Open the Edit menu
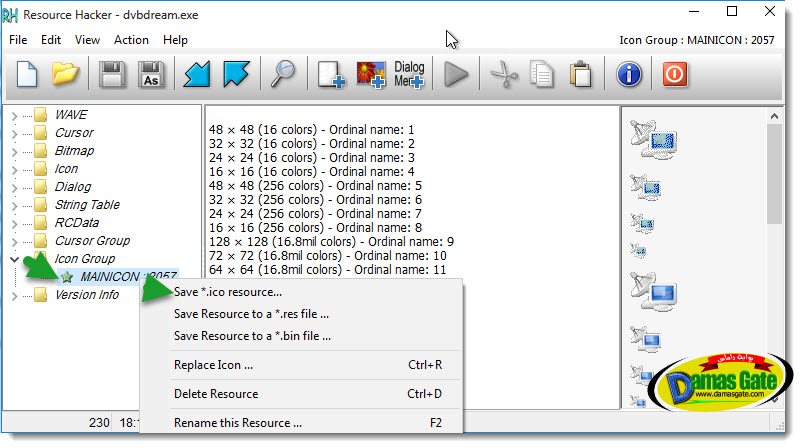This screenshot has width=800, height=448. tap(51, 40)
